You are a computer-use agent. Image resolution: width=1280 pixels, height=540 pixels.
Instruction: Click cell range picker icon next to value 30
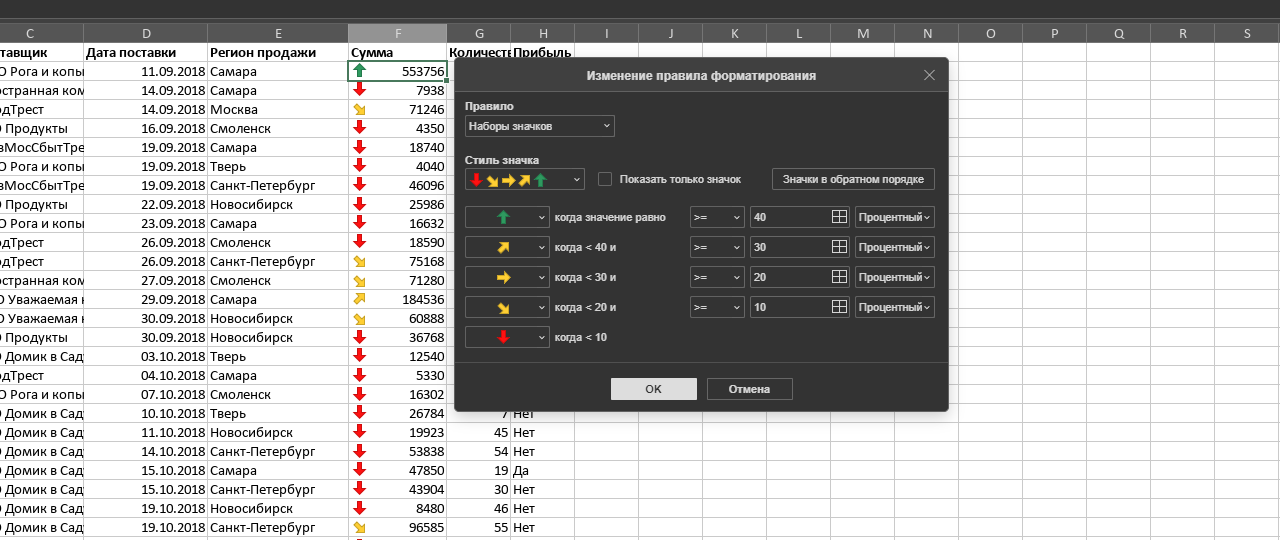coord(839,247)
